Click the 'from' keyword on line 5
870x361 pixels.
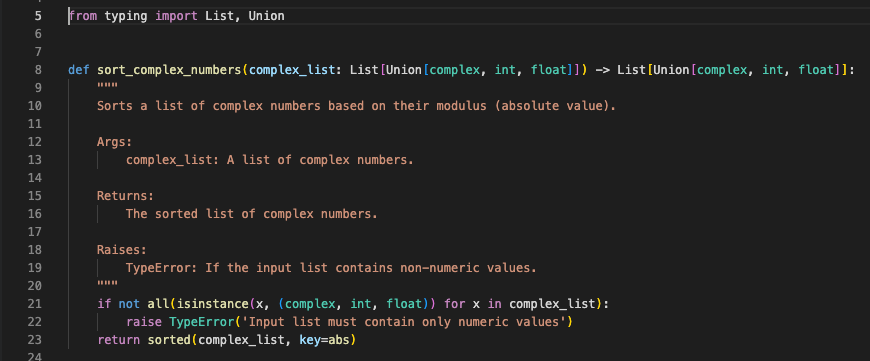(83, 16)
